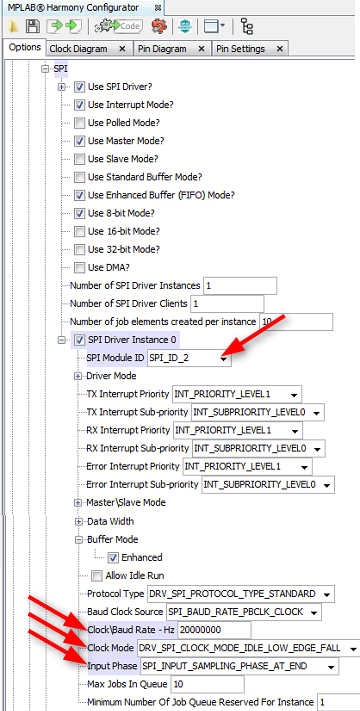This screenshot has width=360, height=711.
Task: Open the window layout dropdown icon
Action: pyautogui.click(x=214, y=27)
